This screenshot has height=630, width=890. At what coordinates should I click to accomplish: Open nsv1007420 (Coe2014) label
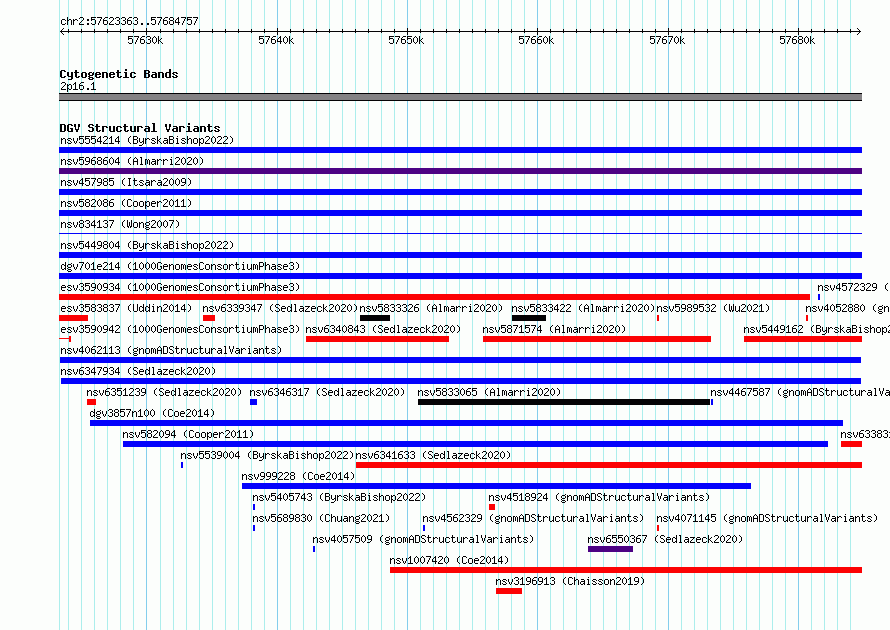click(449, 560)
